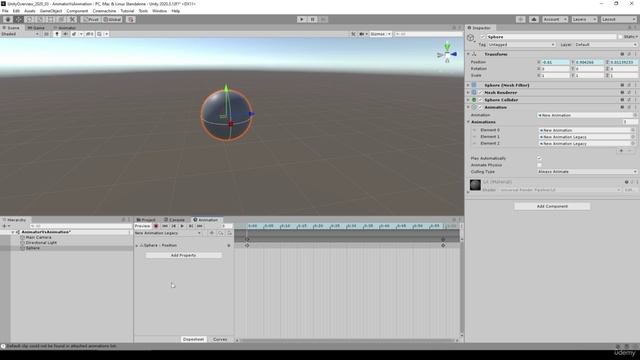The width and height of the screenshot is (640, 360).
Task: Open the Gizmos dropdown in Scene view
Action: click(x=380, y=34)
